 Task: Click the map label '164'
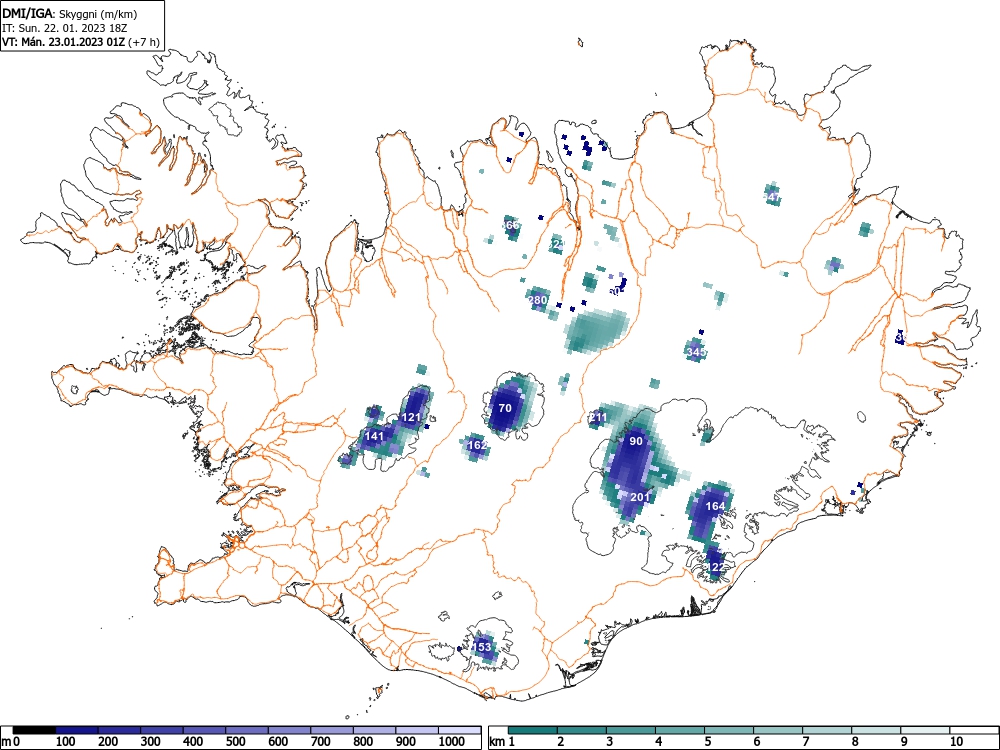[716, 506]
